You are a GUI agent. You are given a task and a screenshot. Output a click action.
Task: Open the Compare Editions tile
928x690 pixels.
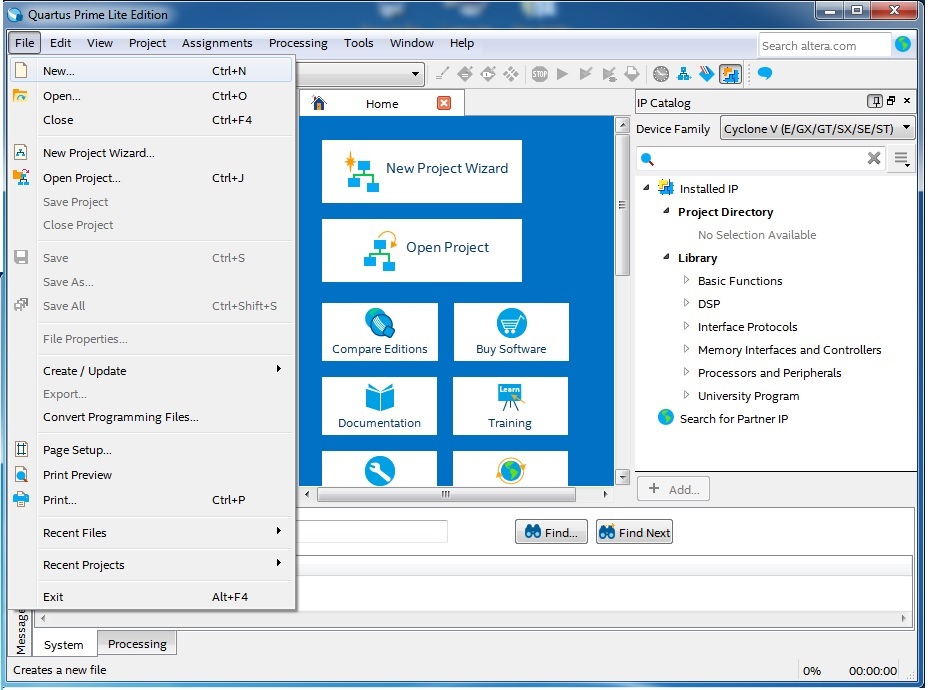click(379, 331)
